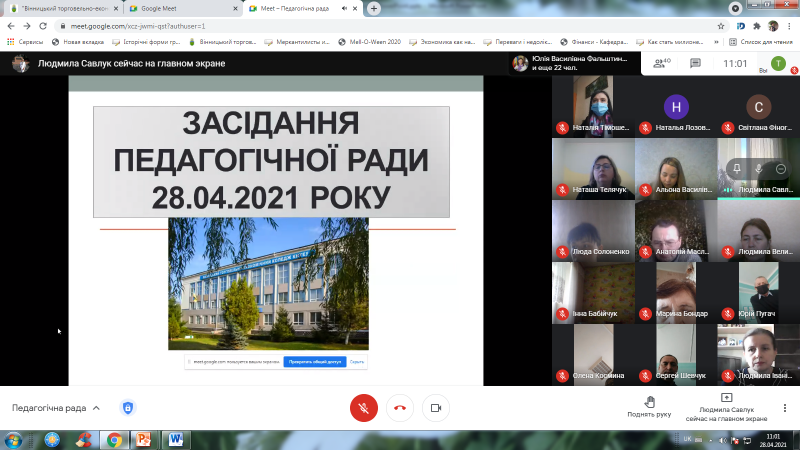The height and width of the screenshot is (450, 800).
Task: Select Наталья Лозов... participant tile
Action: (676, 106)
